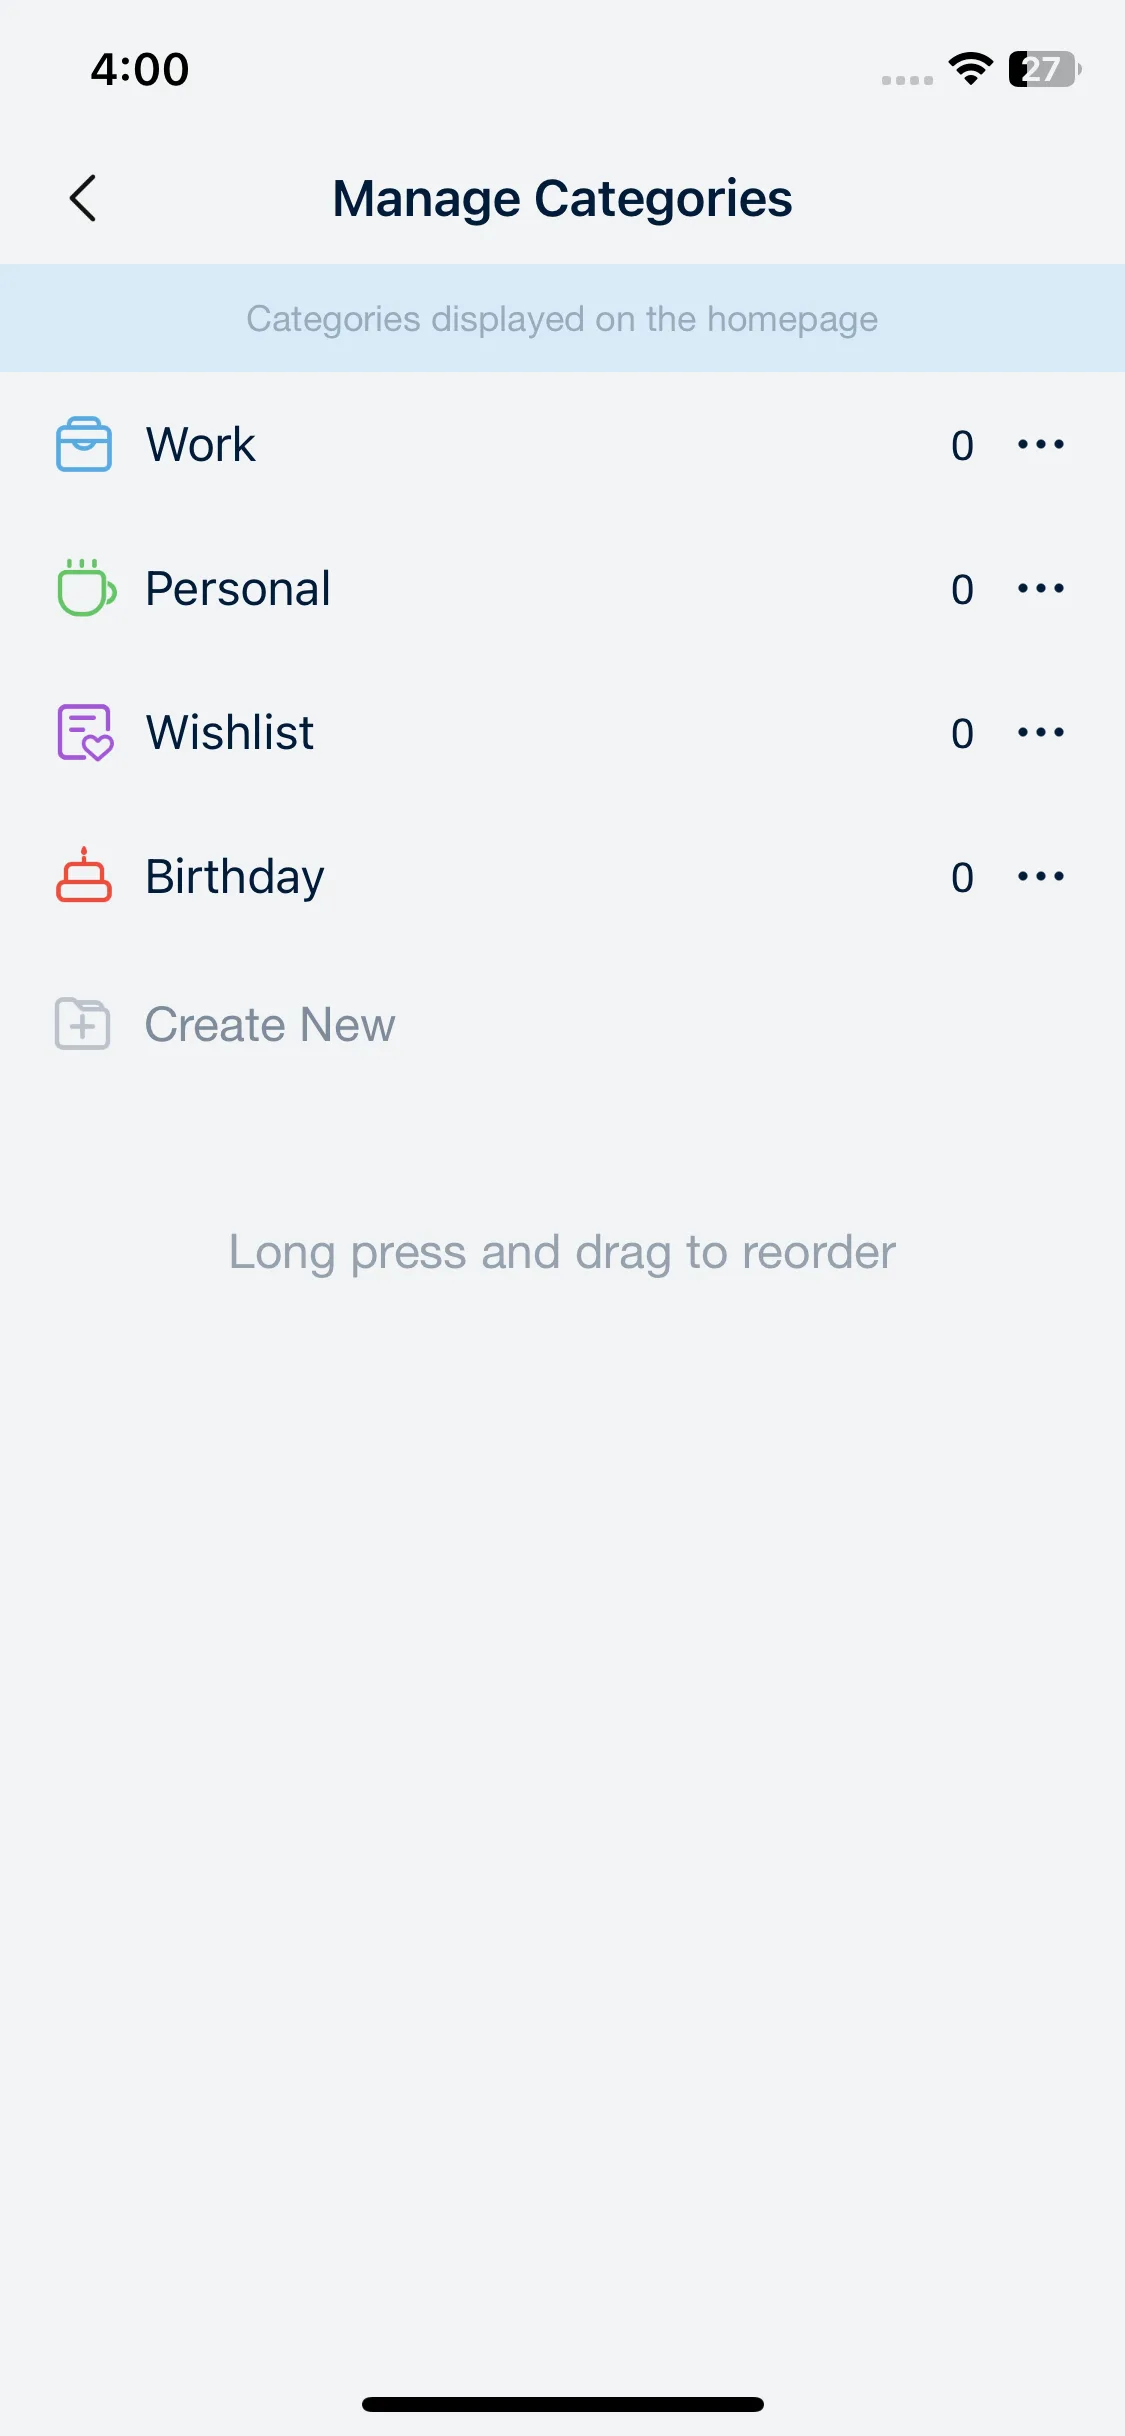Tap the green Personal cup icon
The image size is (1125, 2436).
86,588
